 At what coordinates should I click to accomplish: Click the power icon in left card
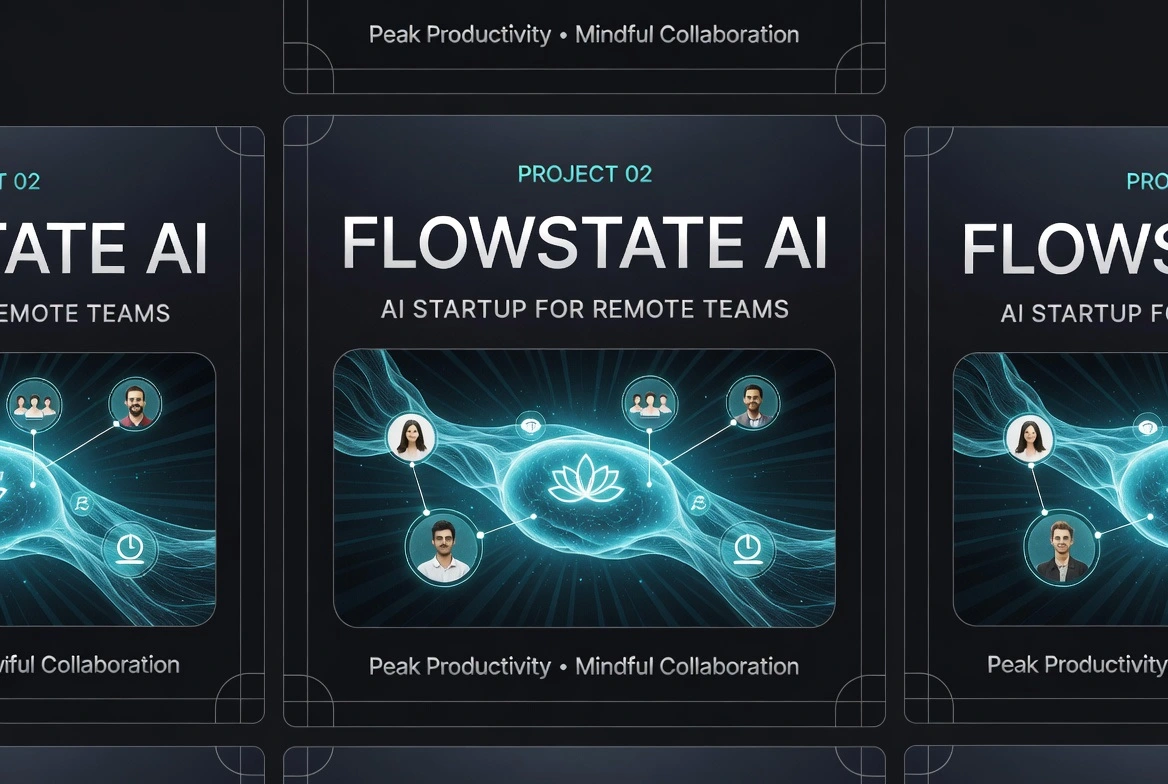coord(130,550)
